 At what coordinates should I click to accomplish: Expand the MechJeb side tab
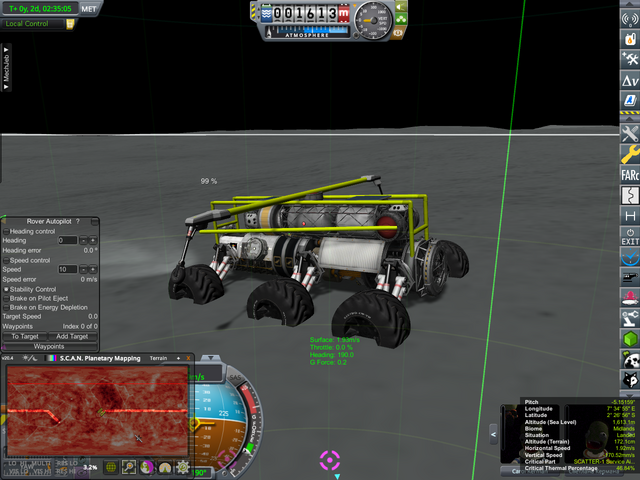(6, 68)
